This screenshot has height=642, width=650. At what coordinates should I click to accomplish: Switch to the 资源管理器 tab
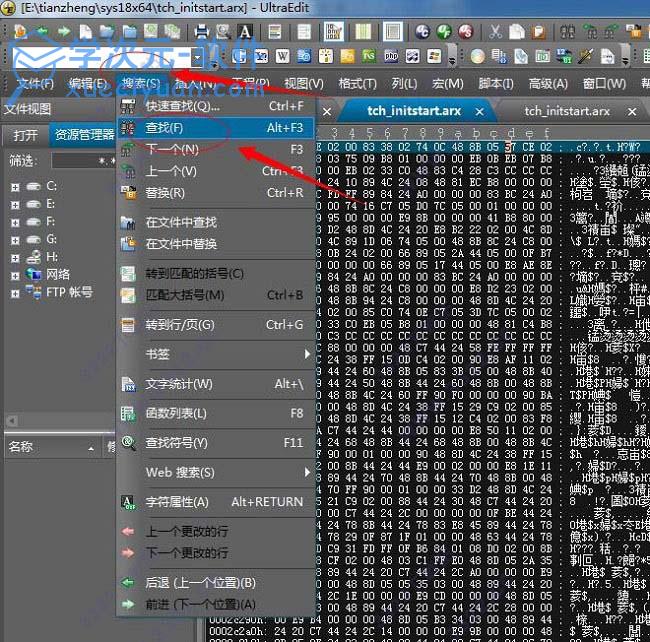point(84,135)
